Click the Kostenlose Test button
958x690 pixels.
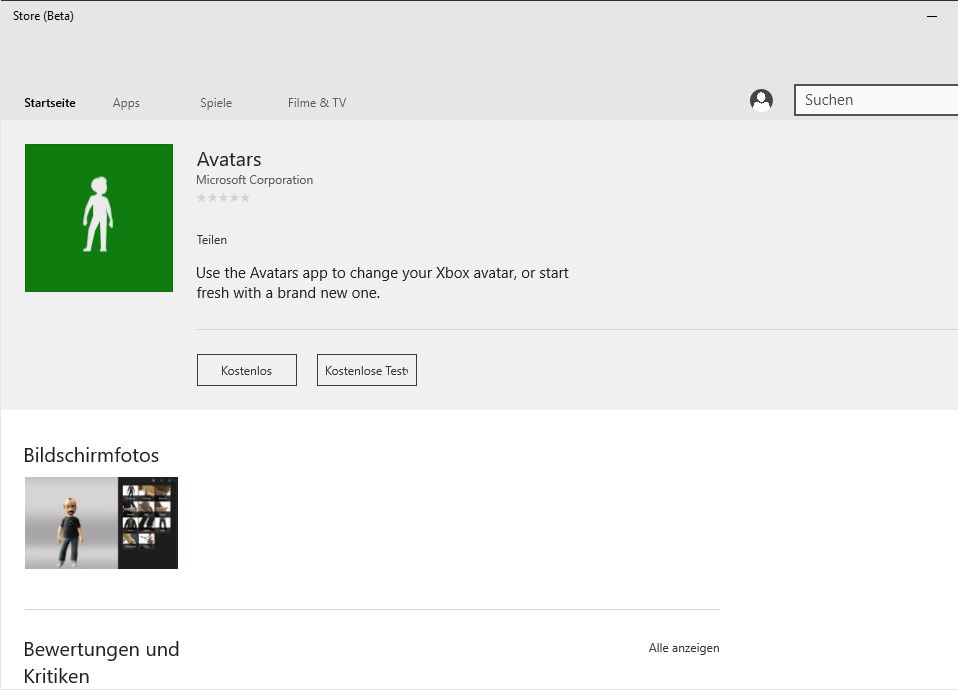click(x=367, y=370)
